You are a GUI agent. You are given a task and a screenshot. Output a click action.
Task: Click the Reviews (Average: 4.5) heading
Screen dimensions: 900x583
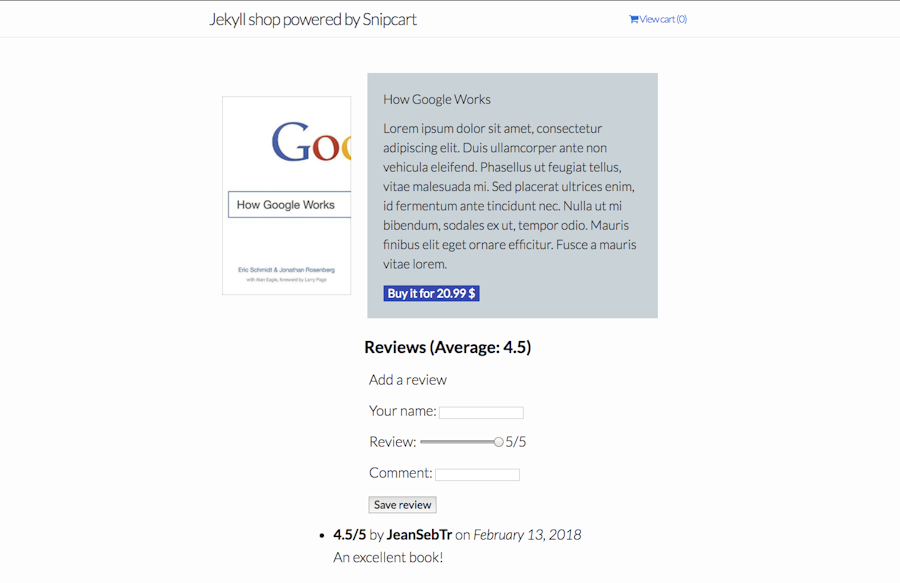[448, 347]
